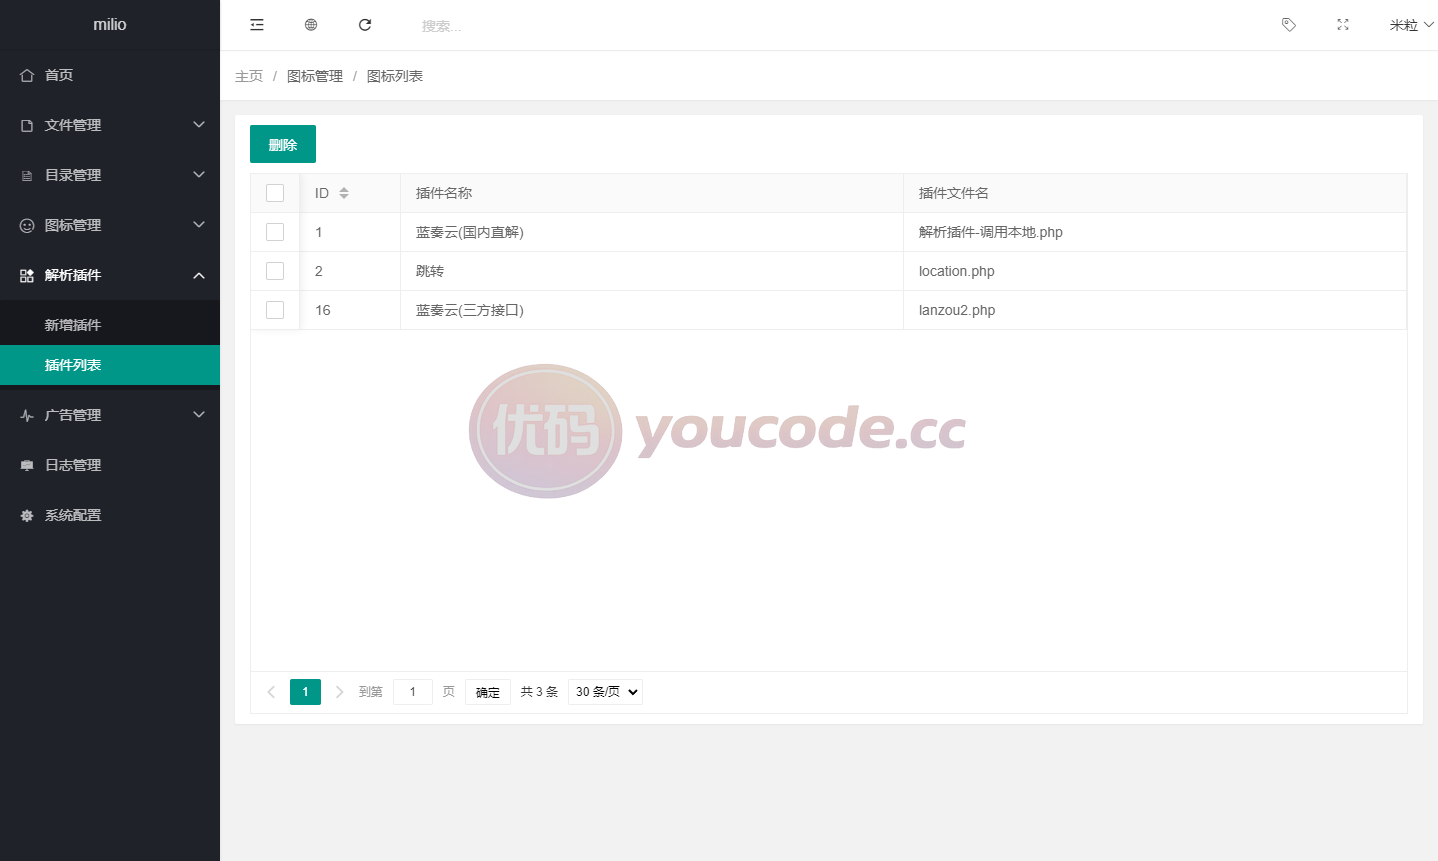Expand the 广告管理 menu chevron

click(x=199, y=415)
